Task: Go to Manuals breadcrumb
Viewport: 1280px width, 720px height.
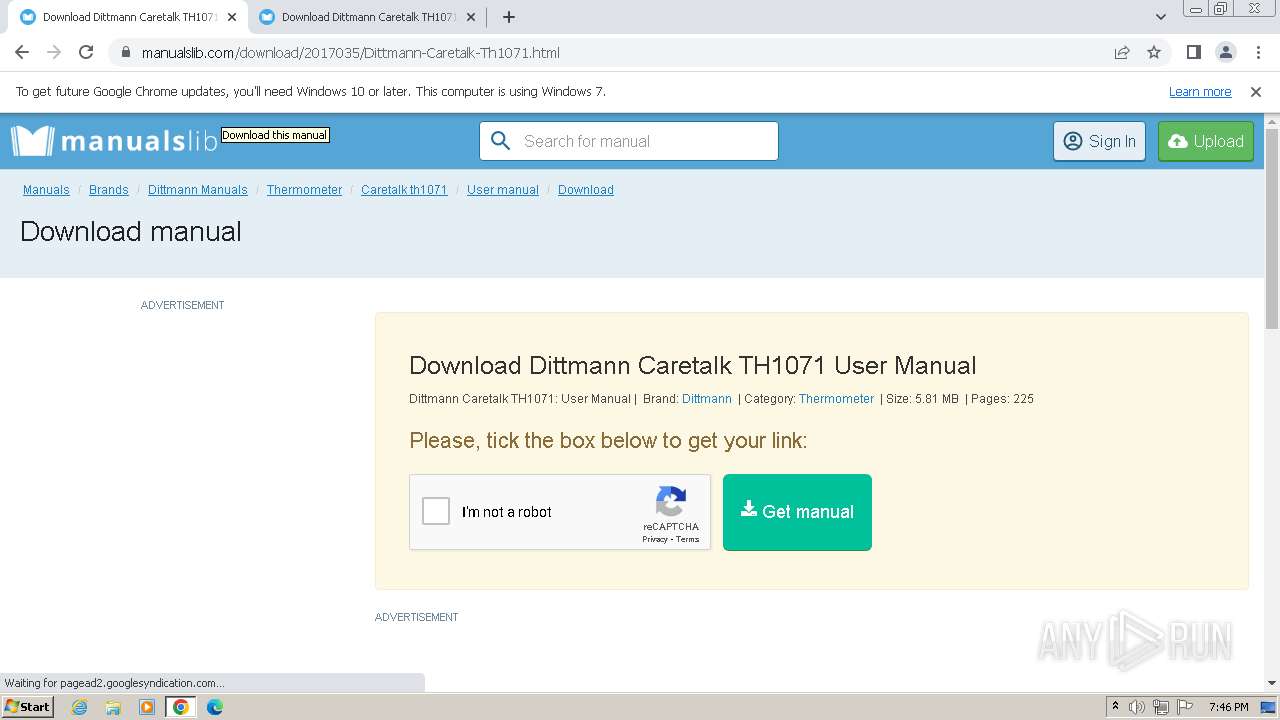Action: coord(46,190)
